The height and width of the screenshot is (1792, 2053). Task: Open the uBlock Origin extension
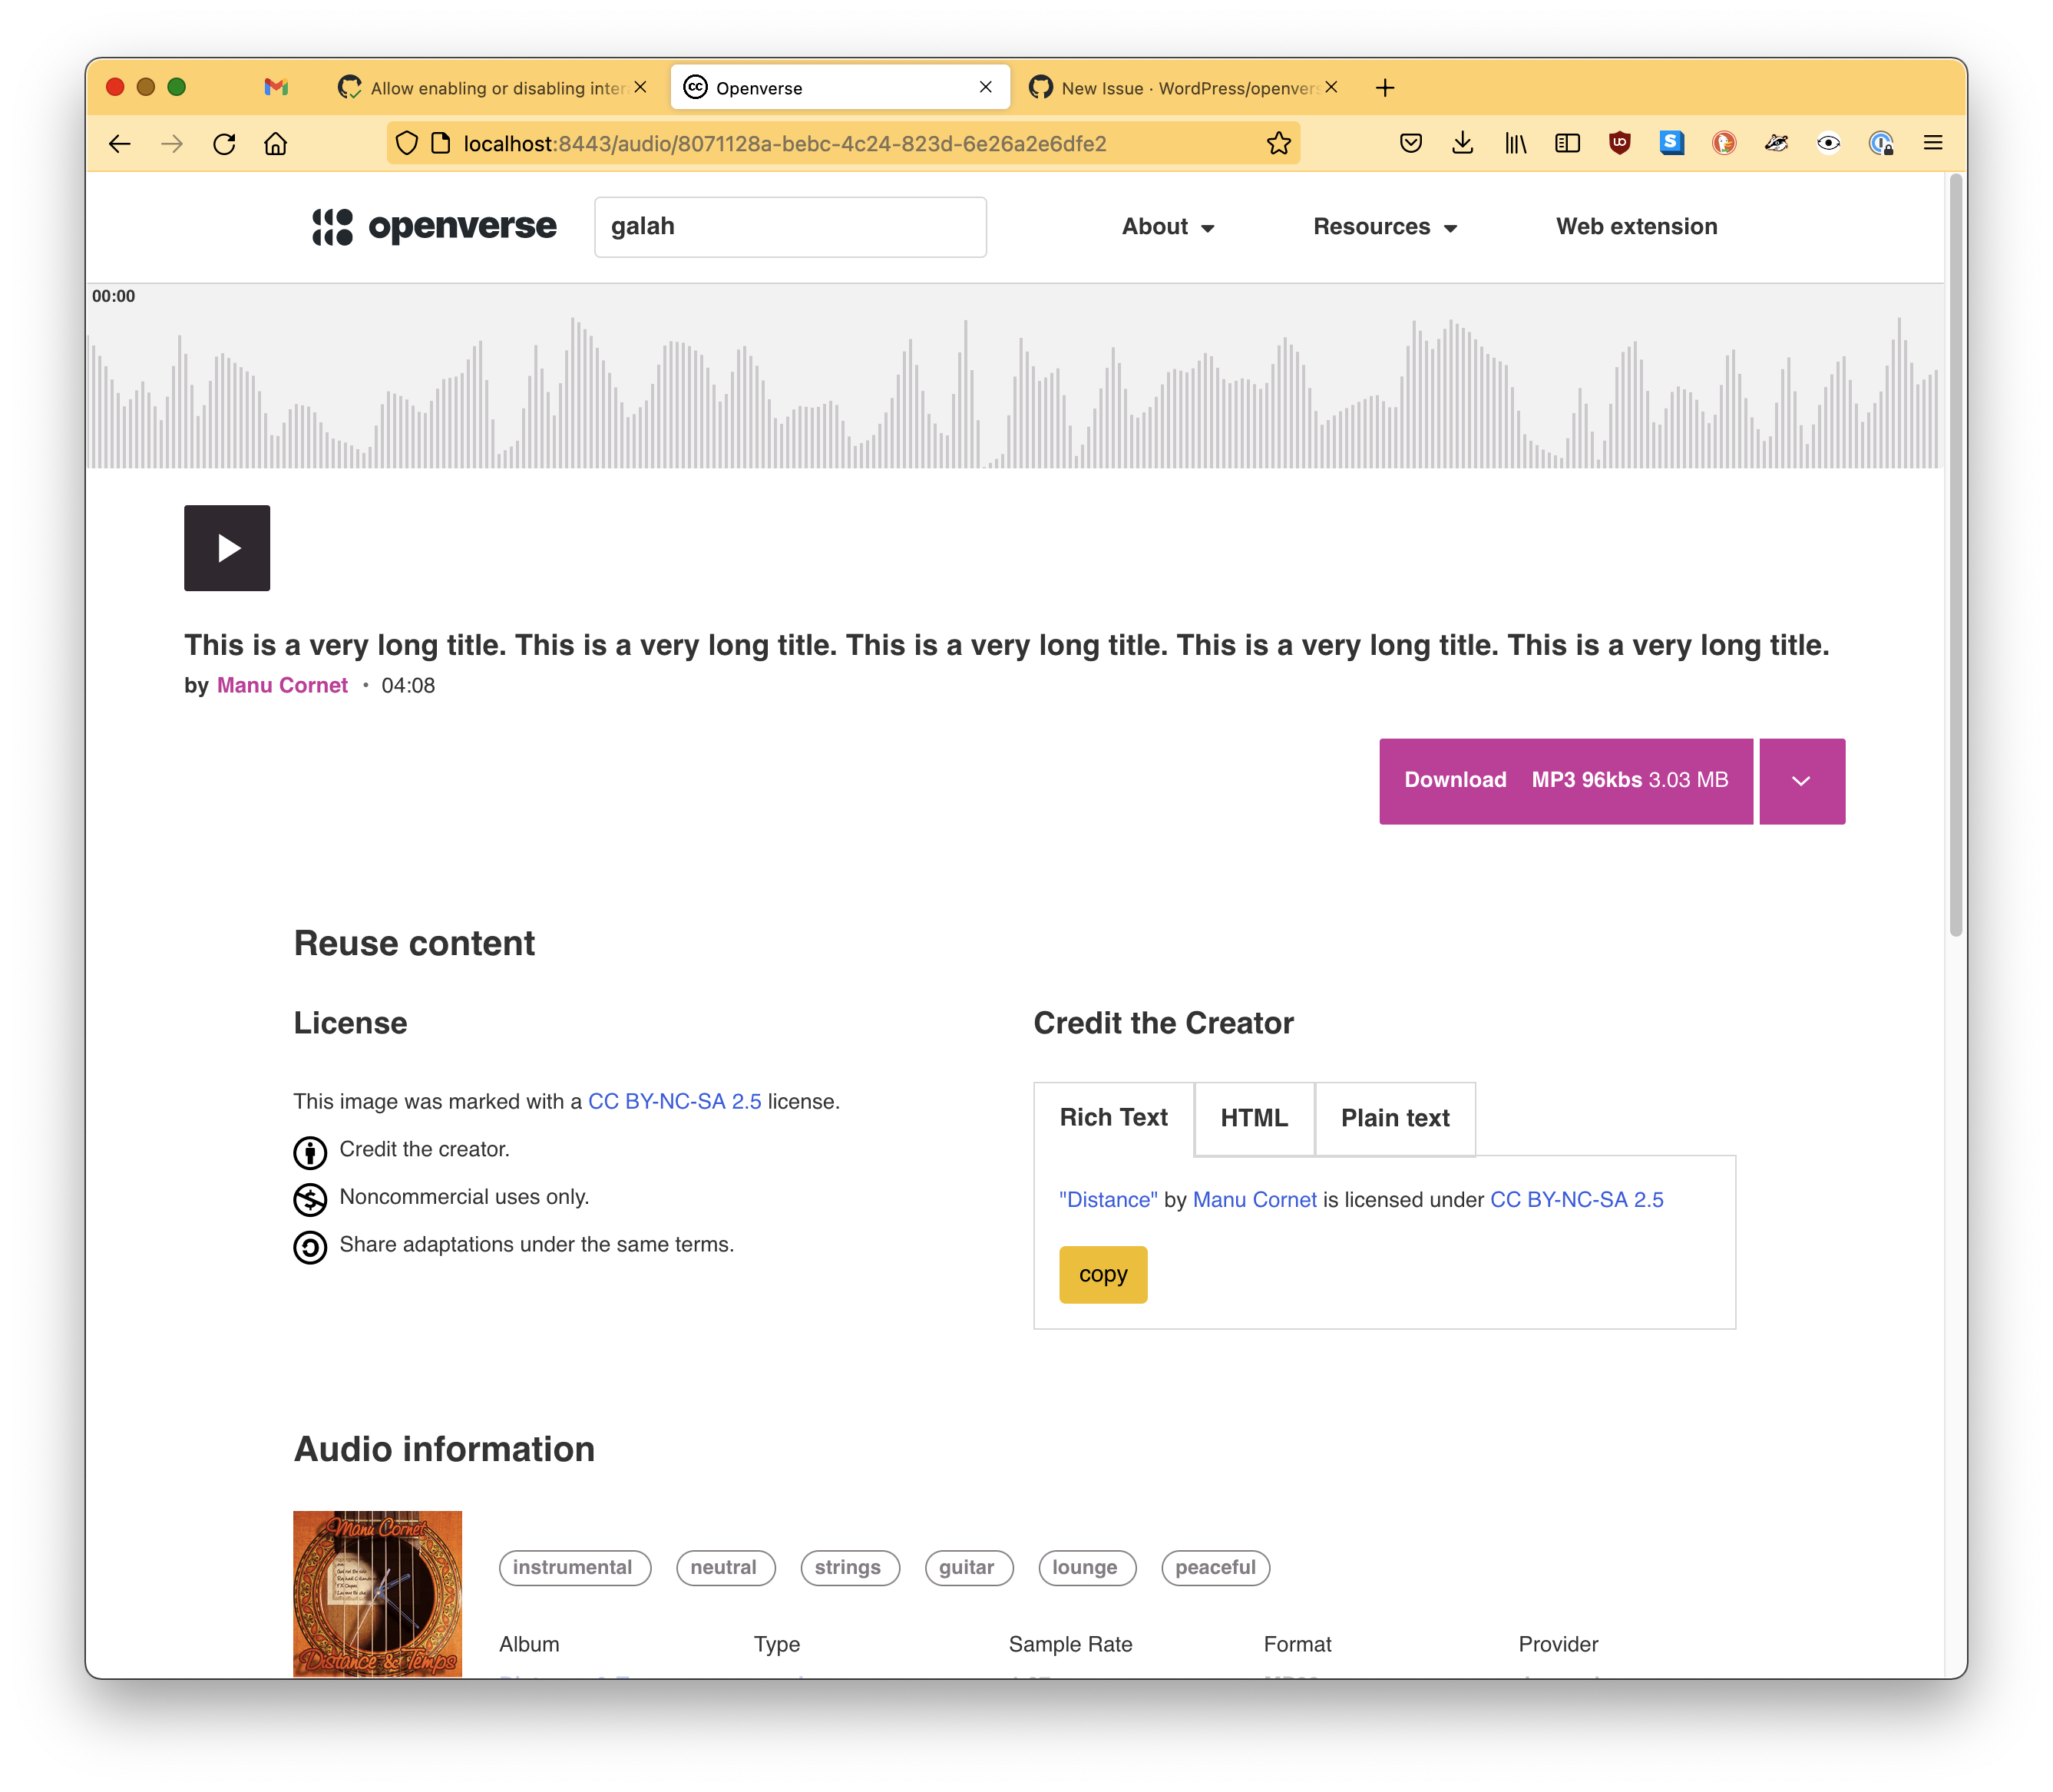click(x=1620, y=144)
